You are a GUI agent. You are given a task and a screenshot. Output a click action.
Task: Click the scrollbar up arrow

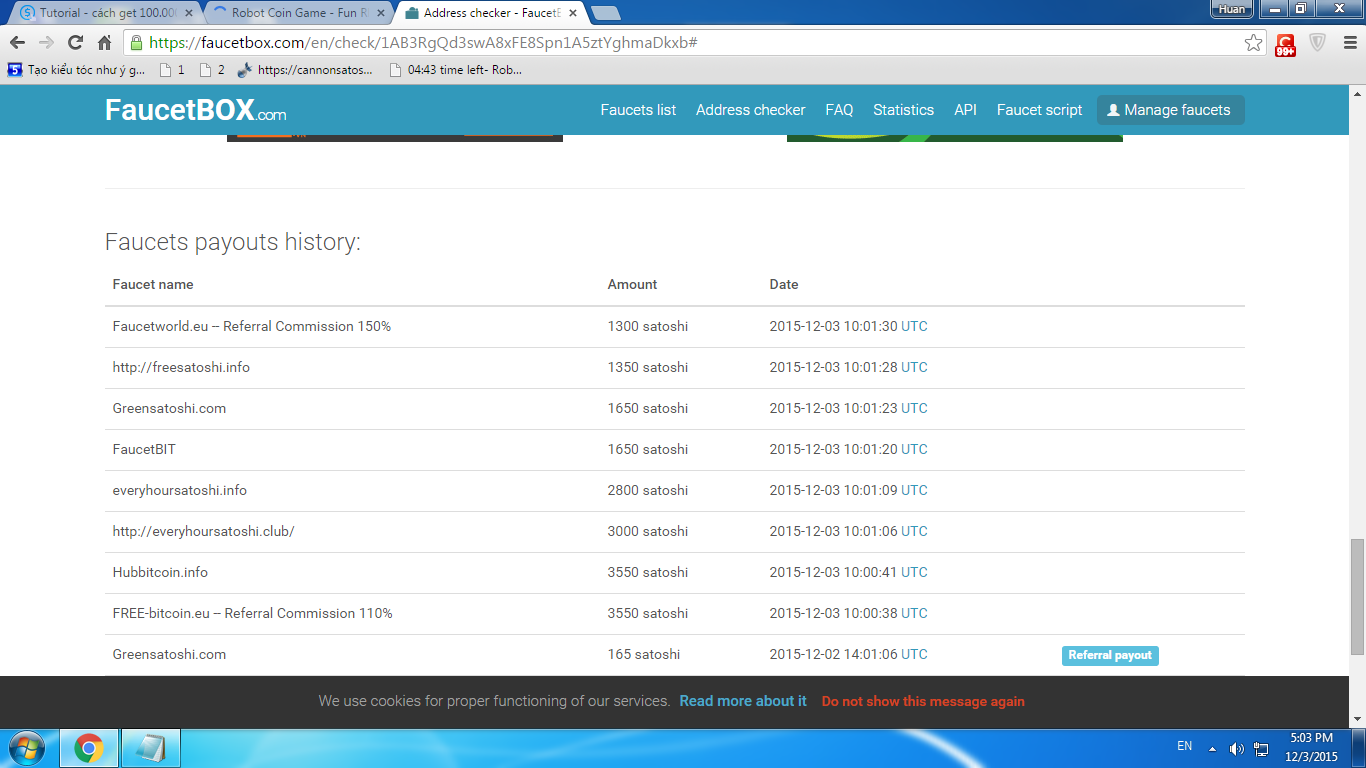tap(1357, 93)
